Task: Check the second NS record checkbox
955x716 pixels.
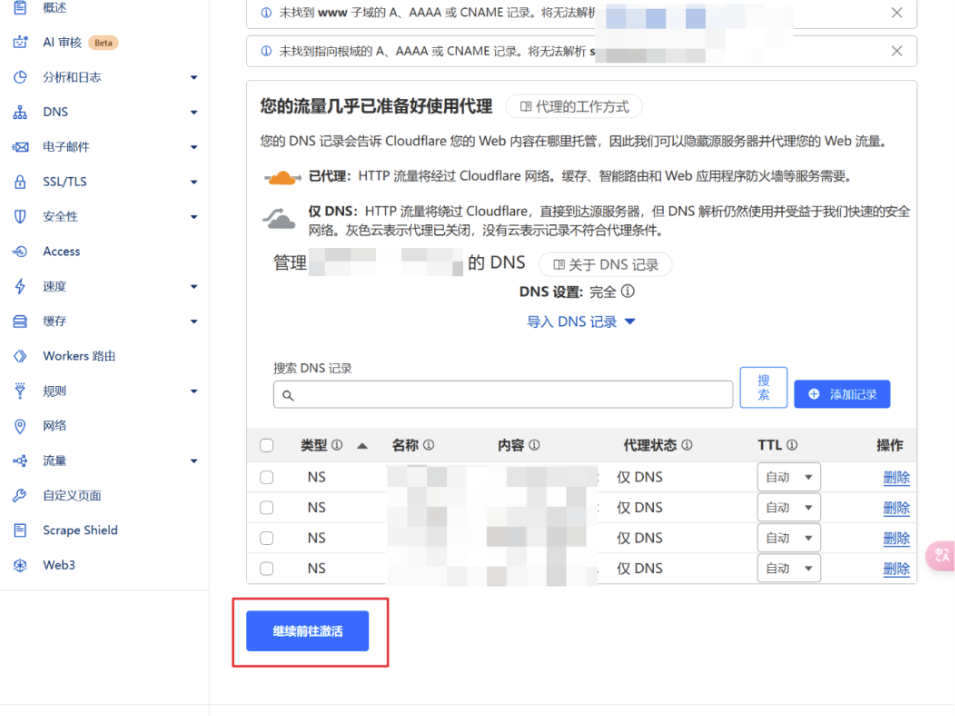Action: [267, 507]
